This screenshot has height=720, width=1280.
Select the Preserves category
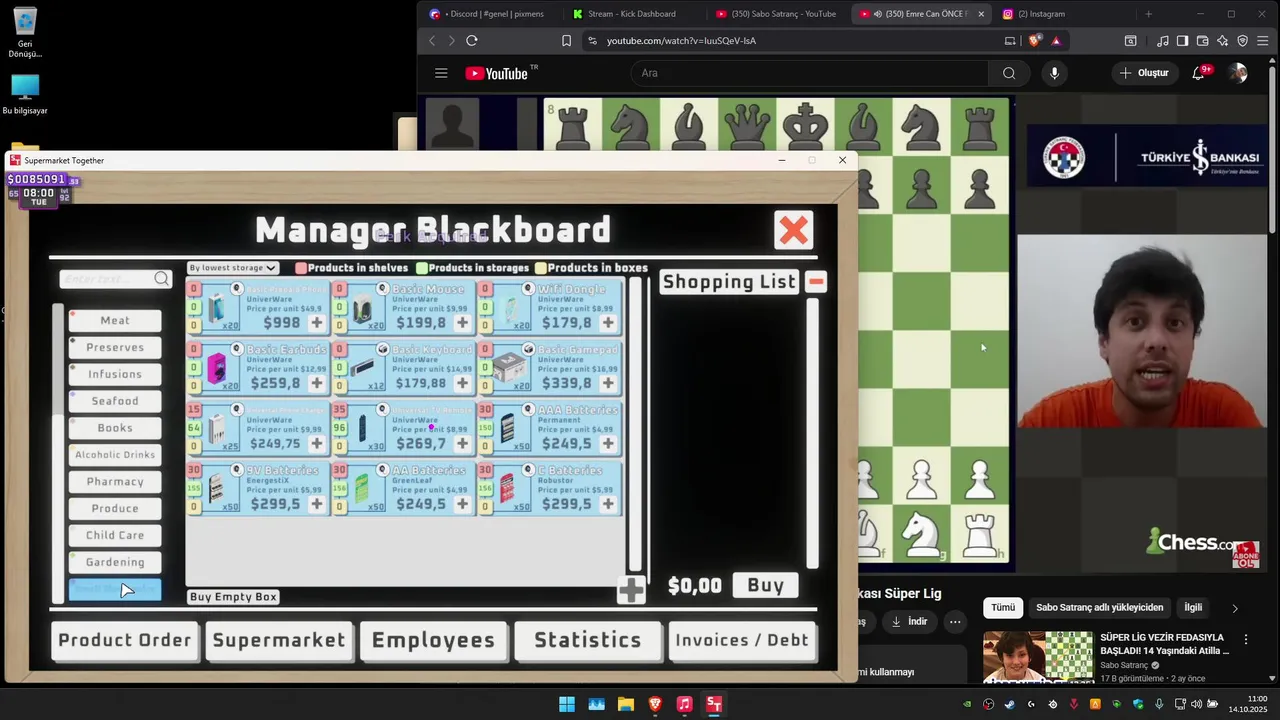tap(115, 347)
